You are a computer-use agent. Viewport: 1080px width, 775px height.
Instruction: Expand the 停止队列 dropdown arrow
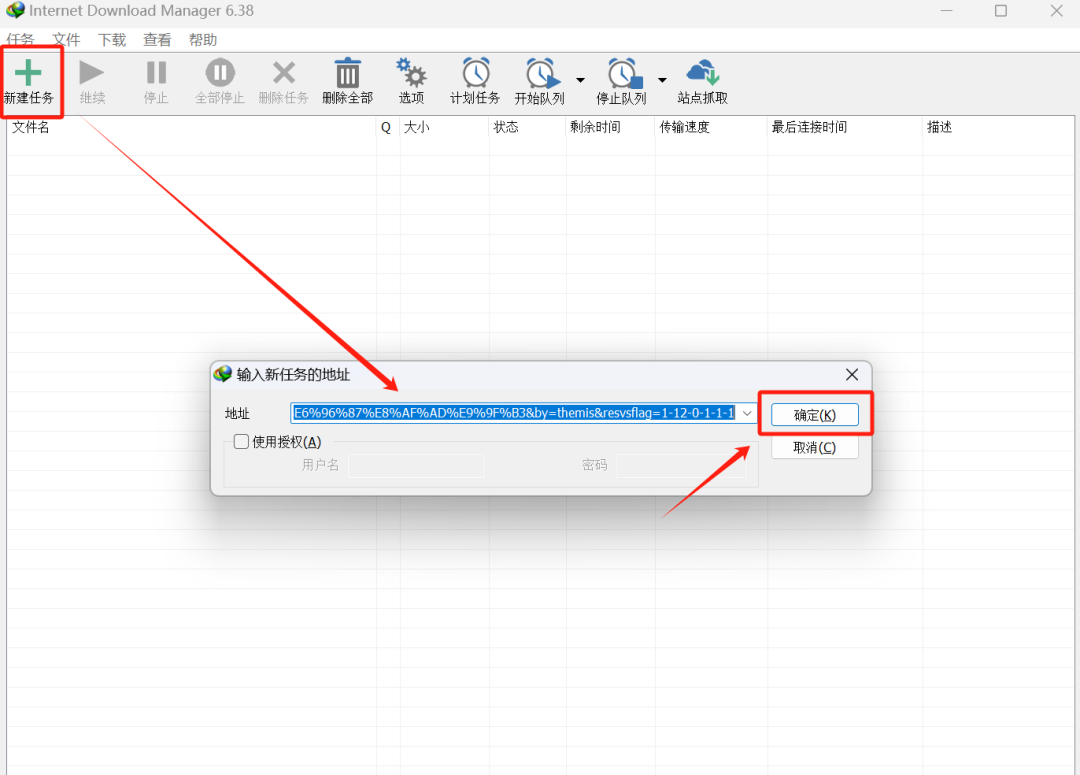pos(662,80)
